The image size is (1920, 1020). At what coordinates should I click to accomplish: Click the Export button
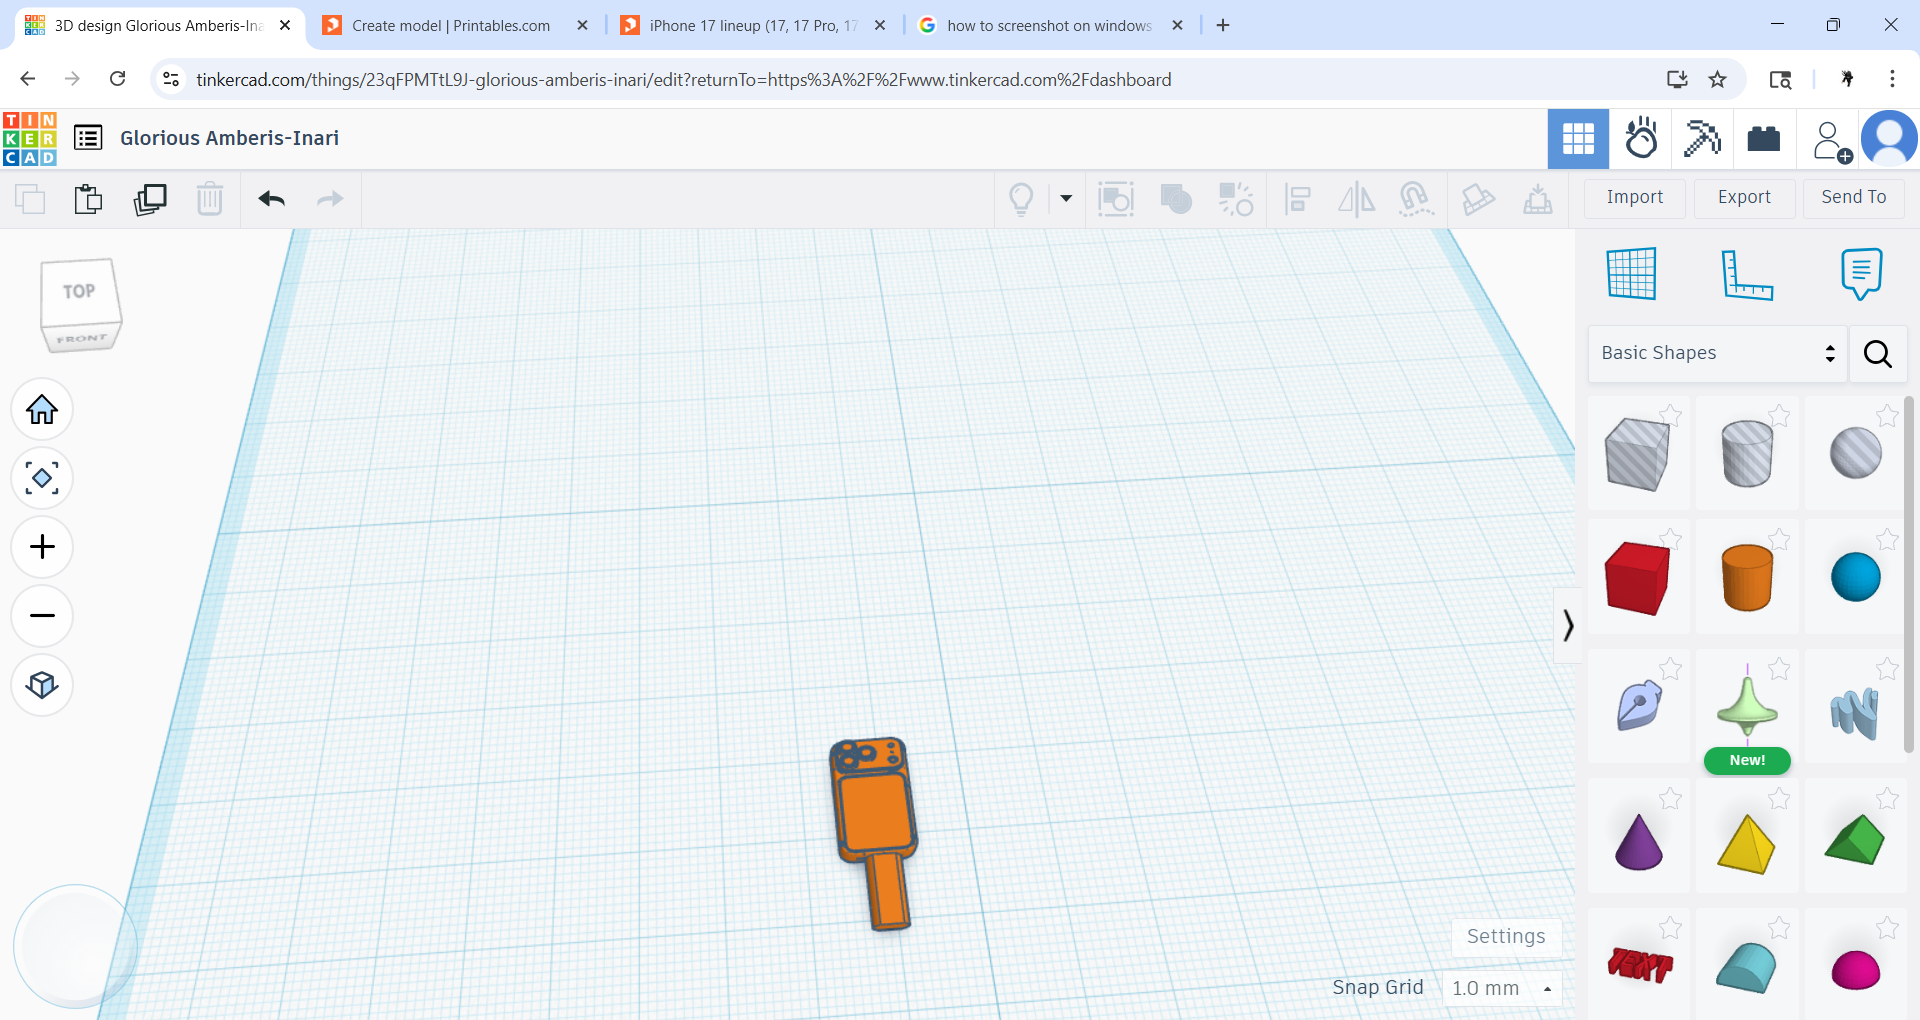pyautogui.click(x=1744, y=198)
